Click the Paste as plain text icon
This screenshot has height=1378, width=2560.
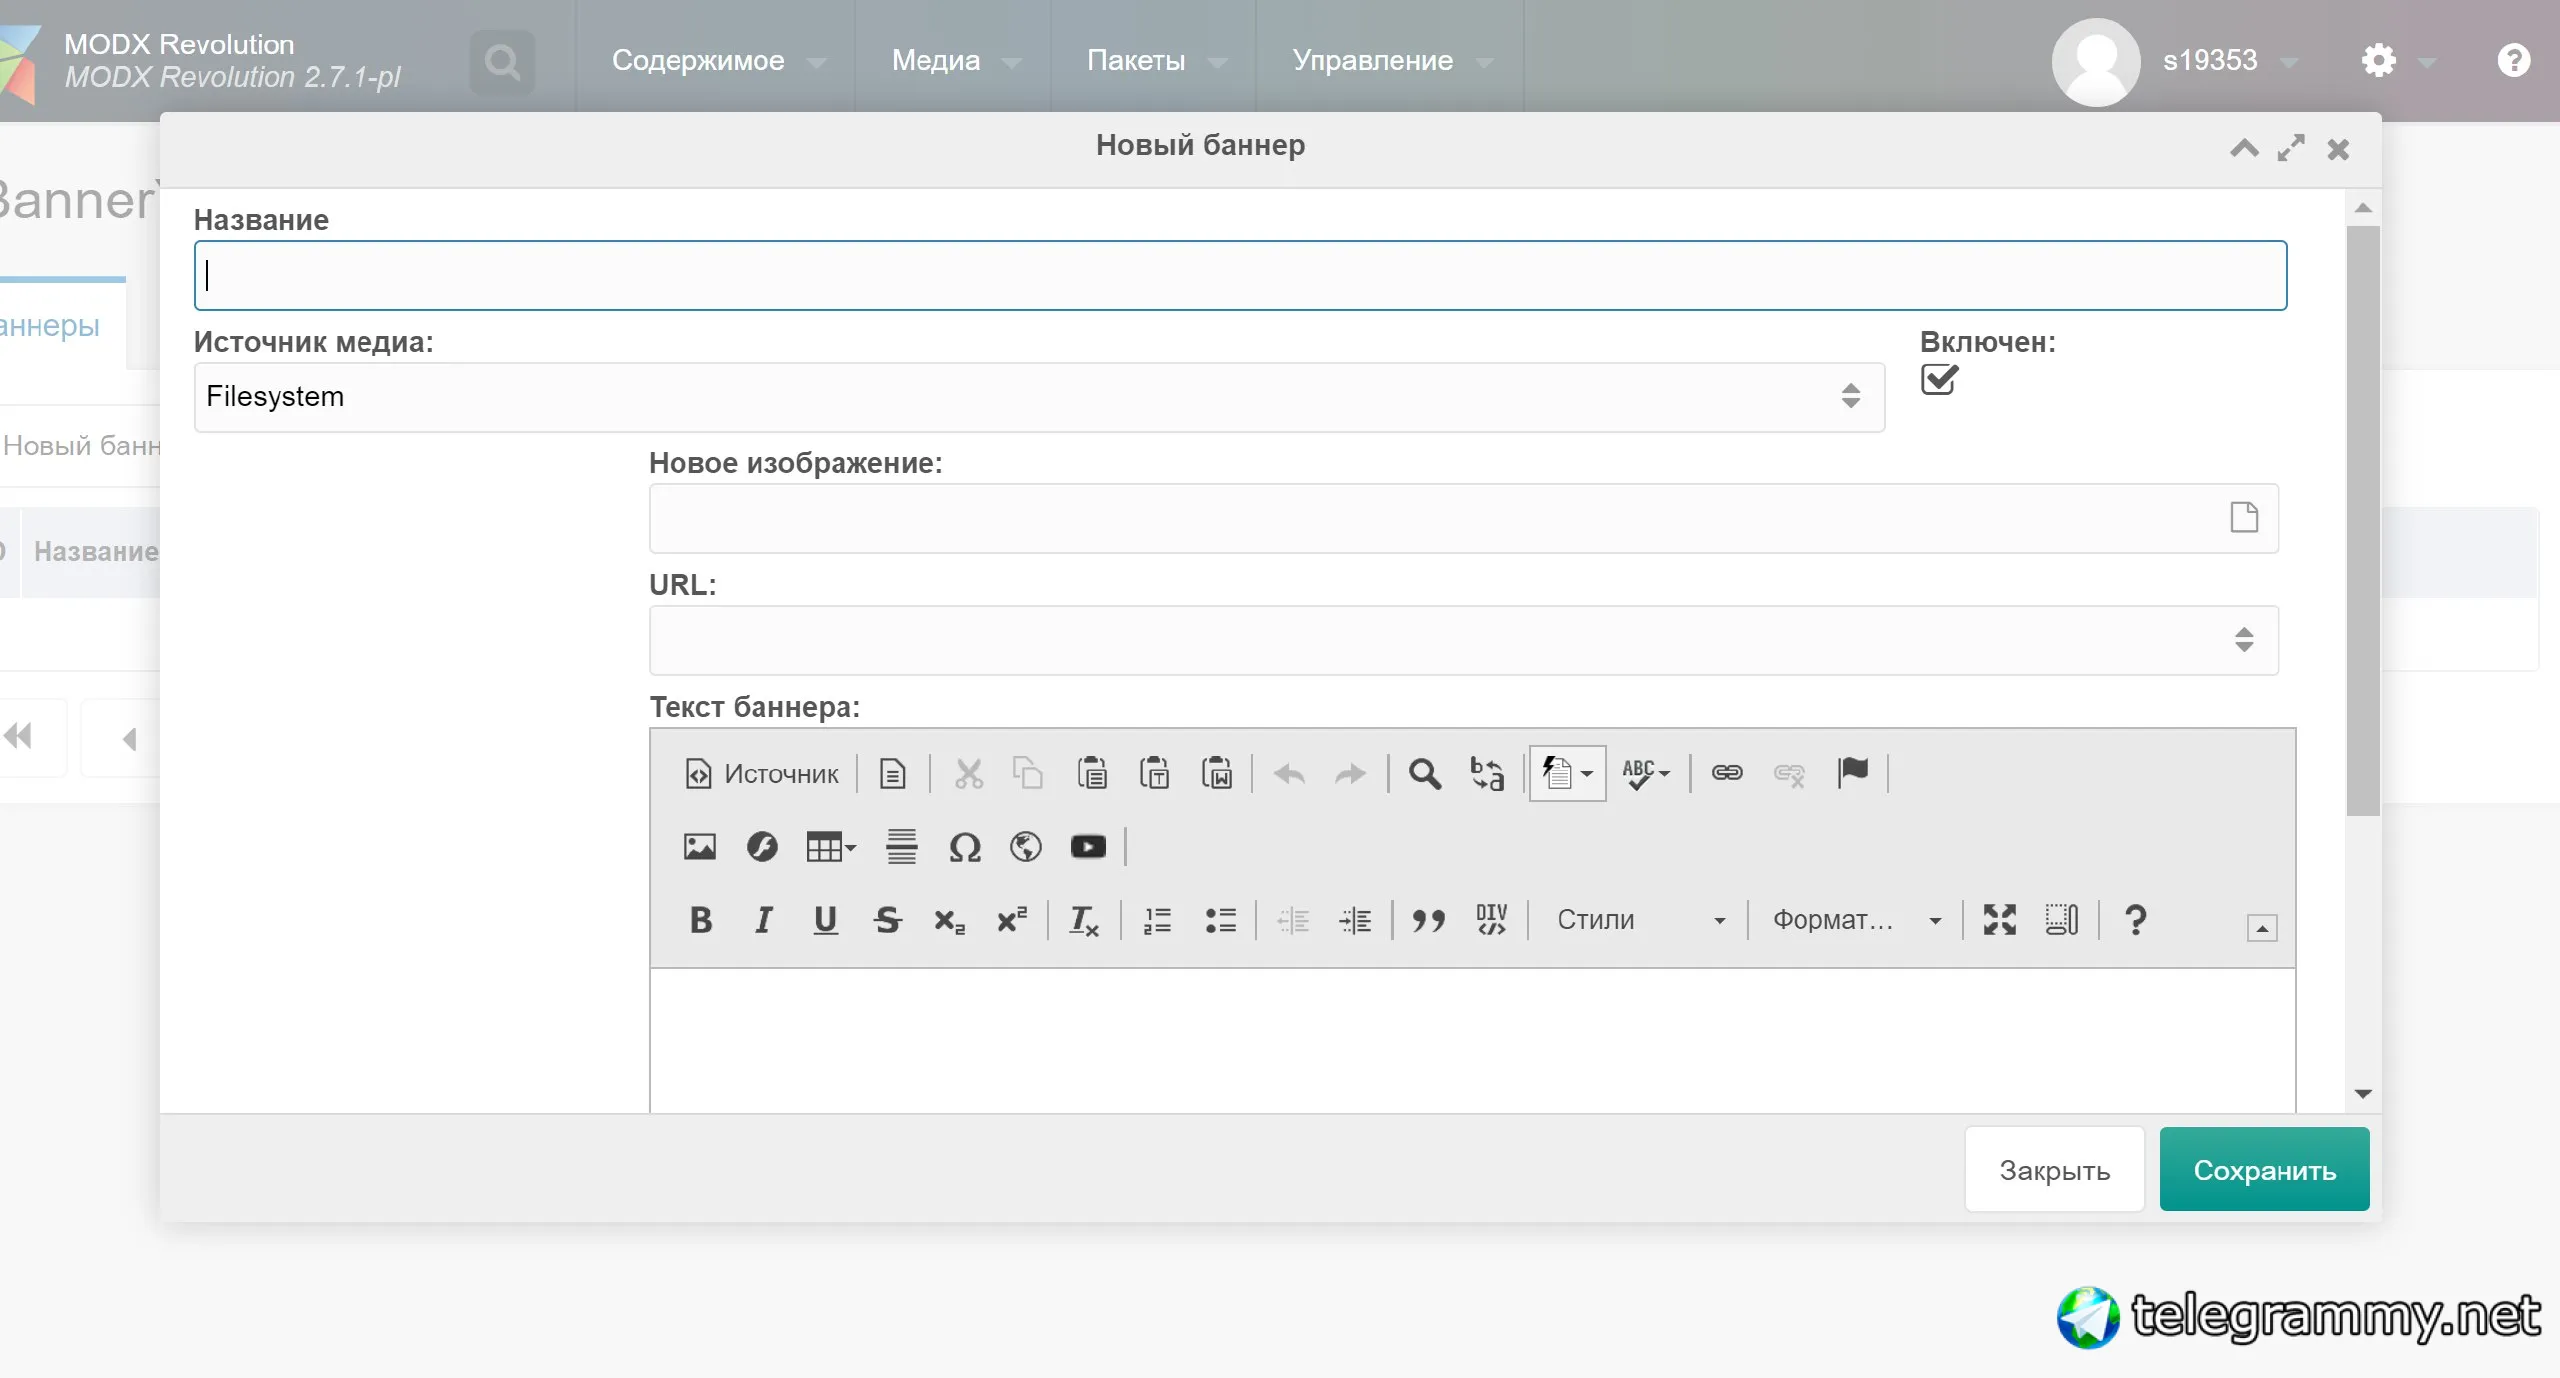(x=1154, y=773)
